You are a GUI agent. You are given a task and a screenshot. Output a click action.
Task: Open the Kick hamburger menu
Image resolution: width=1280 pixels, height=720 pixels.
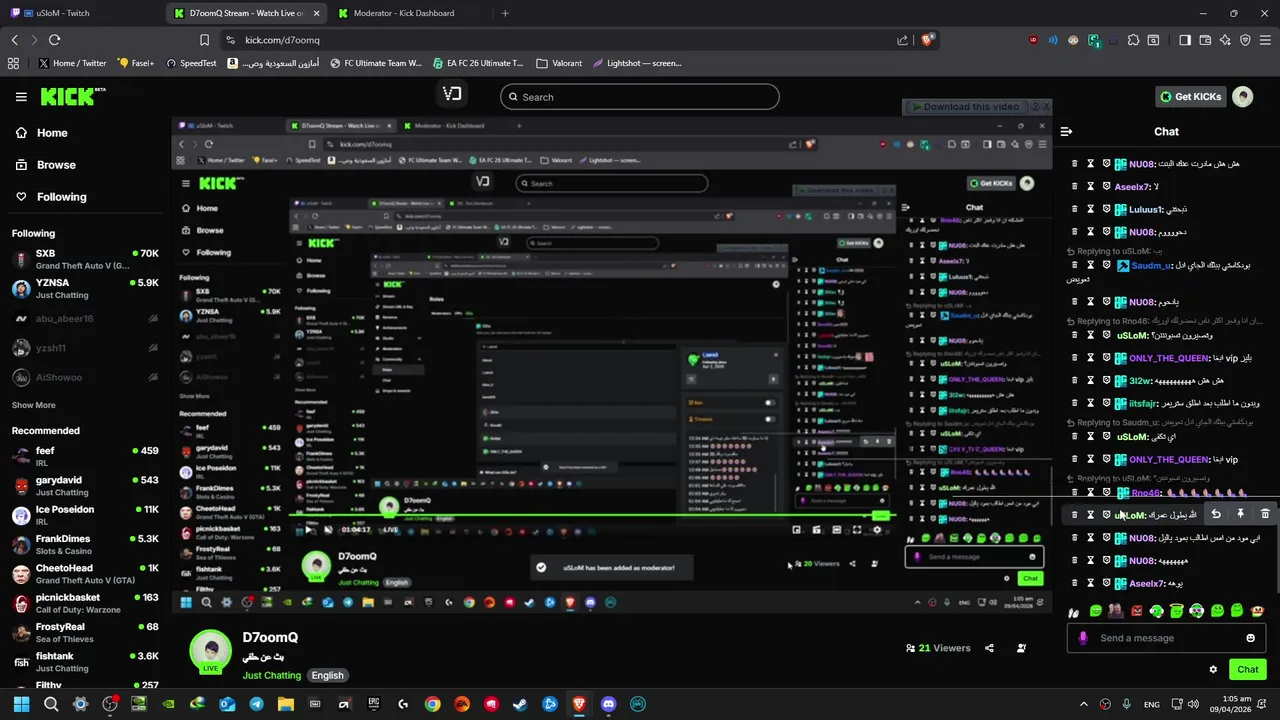(21, 97)
